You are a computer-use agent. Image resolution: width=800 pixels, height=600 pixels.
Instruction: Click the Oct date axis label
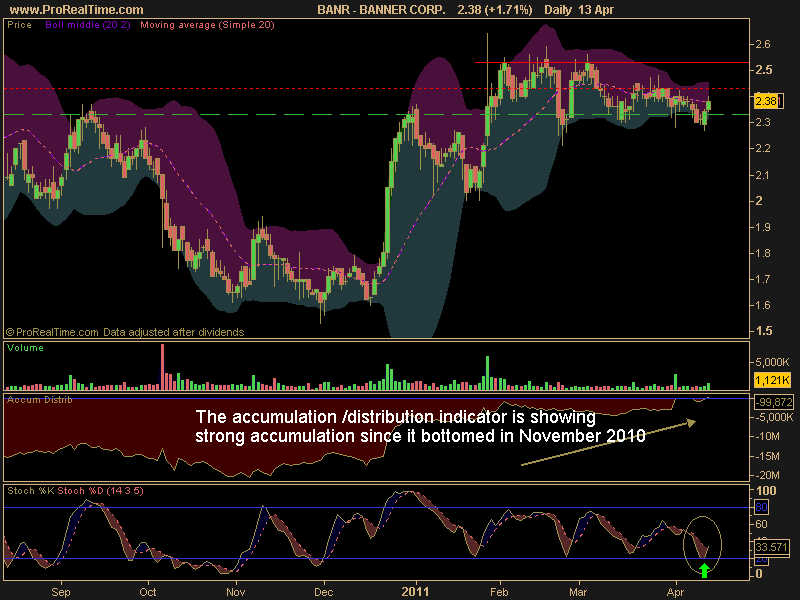(x=148, y=592)
